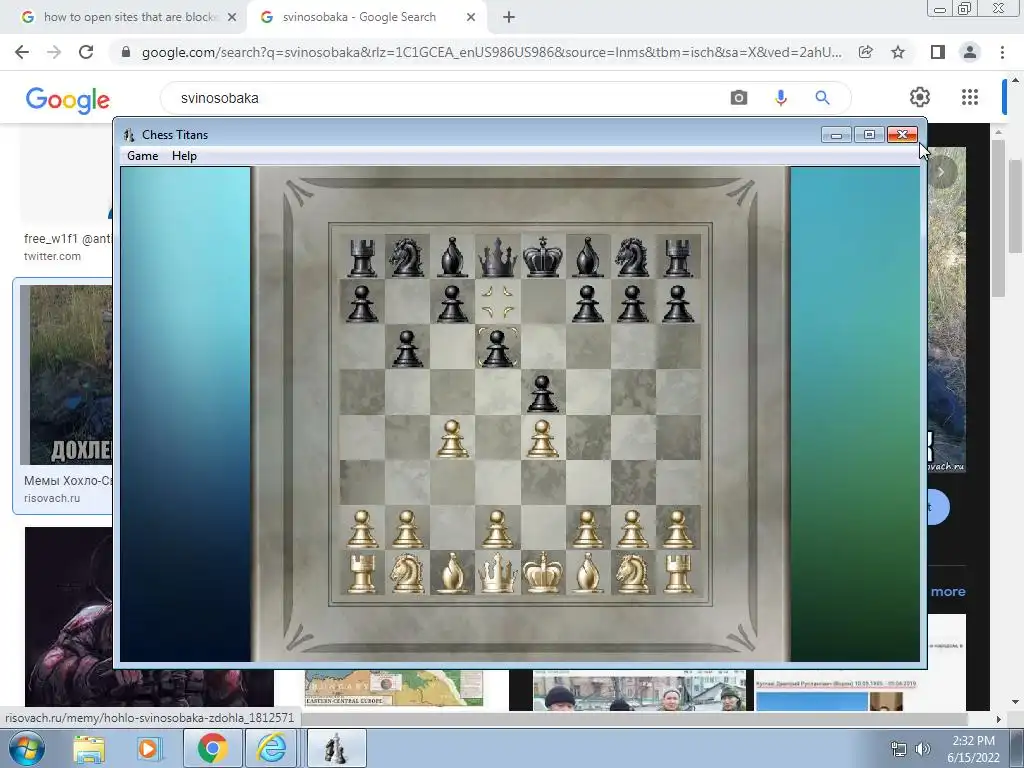Open the Game menu in Chess Titans

click(142, 155)
